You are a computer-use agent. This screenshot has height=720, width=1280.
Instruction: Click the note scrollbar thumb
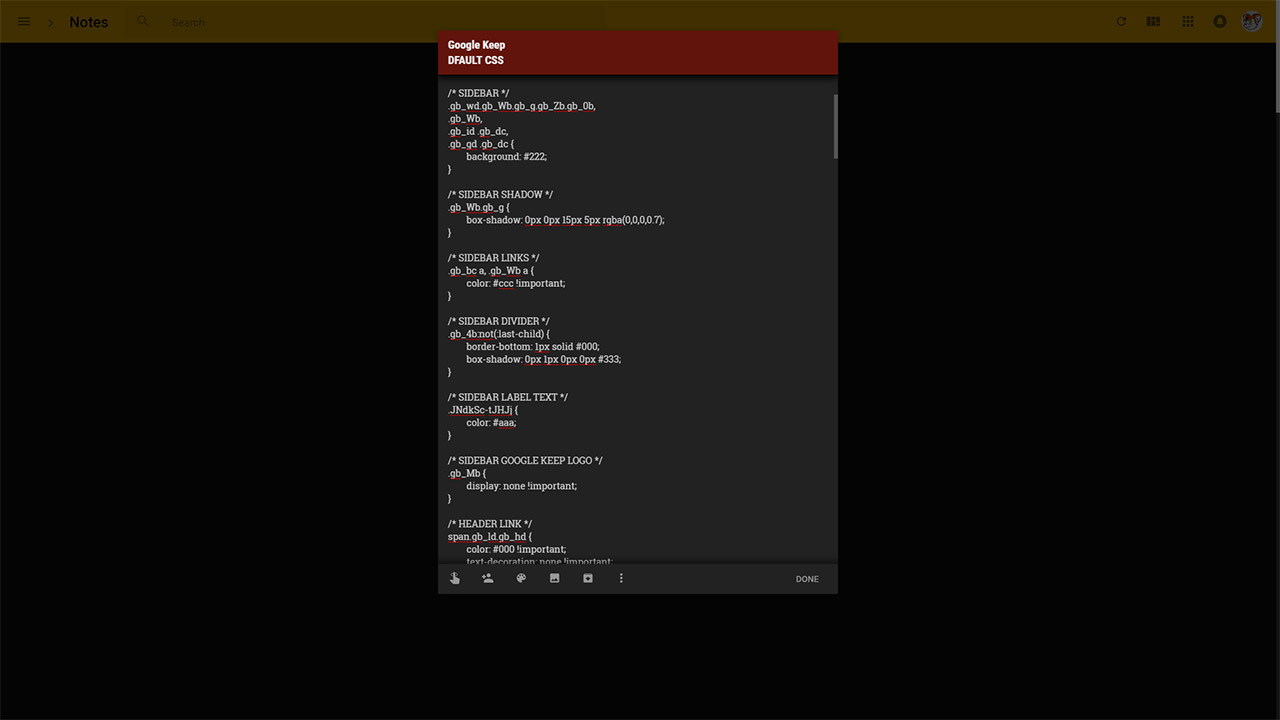[x=835, y=126]
